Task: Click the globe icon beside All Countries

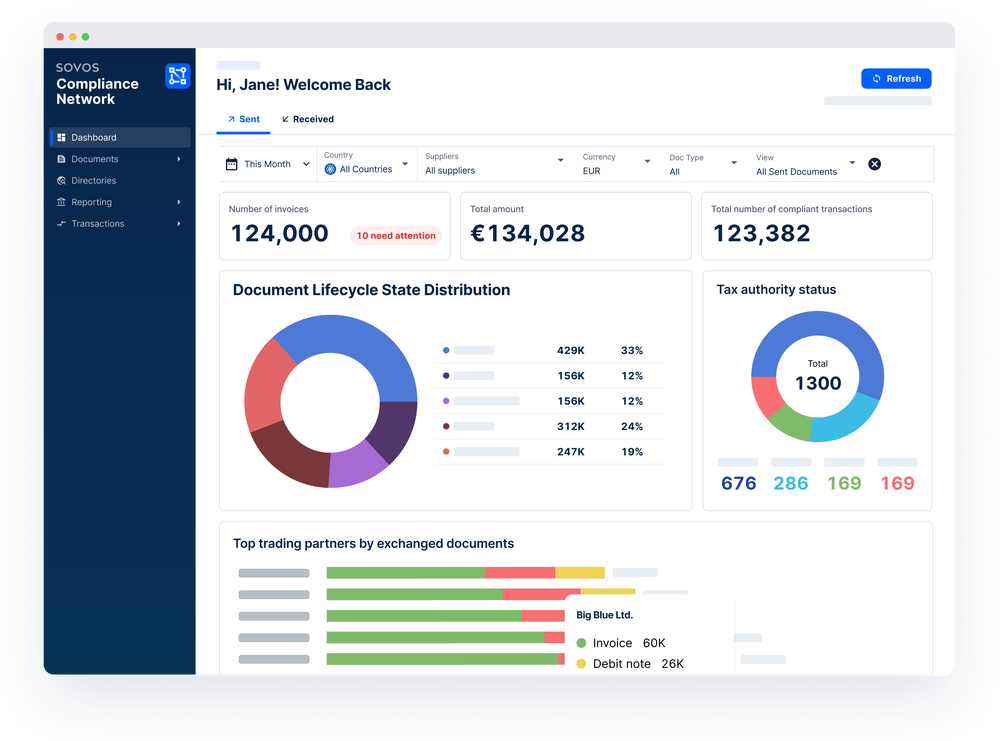Action: tap(329, 167)
